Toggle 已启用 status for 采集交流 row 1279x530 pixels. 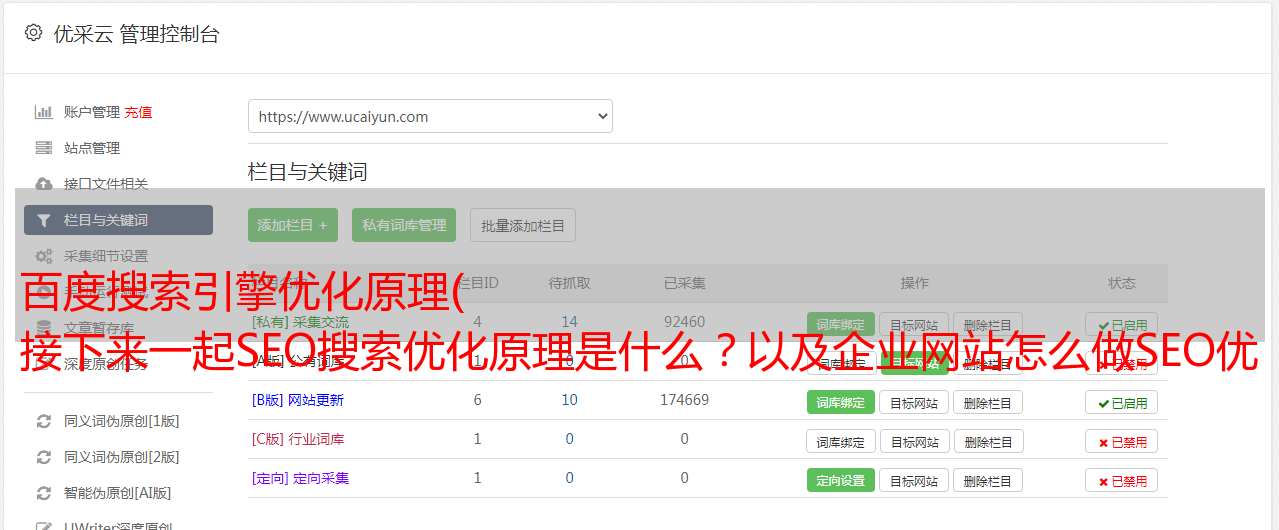pyautogui.click(x=1122, y=324)
